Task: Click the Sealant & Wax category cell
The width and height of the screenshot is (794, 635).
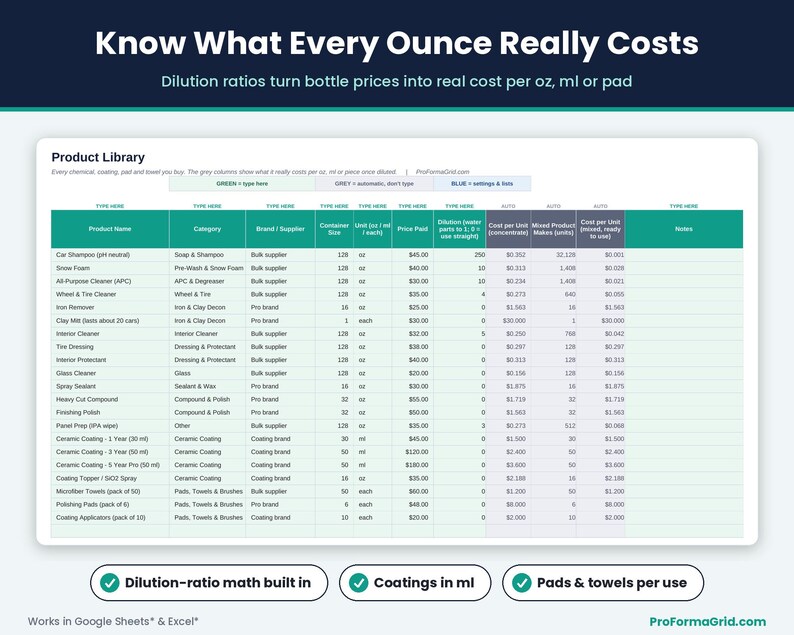Action: pyautogui.click(x=207, y=386)
